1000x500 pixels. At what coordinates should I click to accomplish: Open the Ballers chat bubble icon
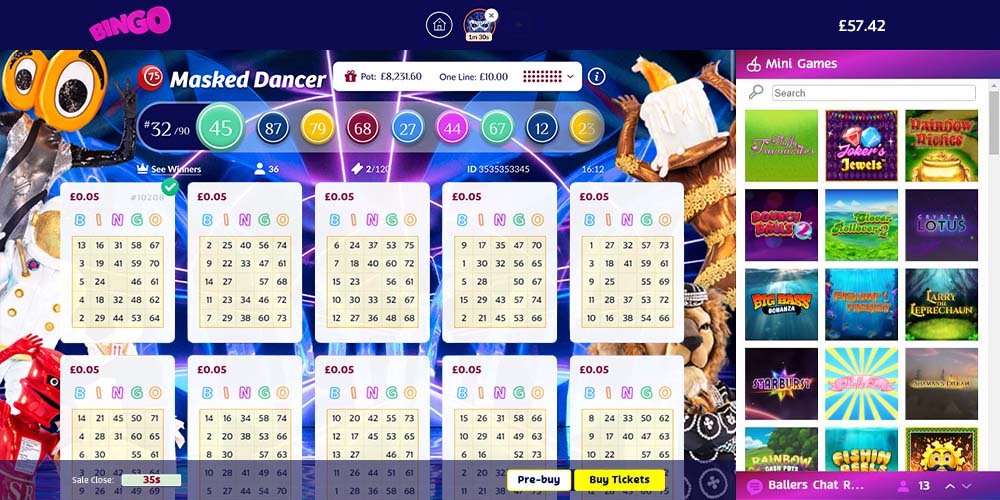click(754, 485)
